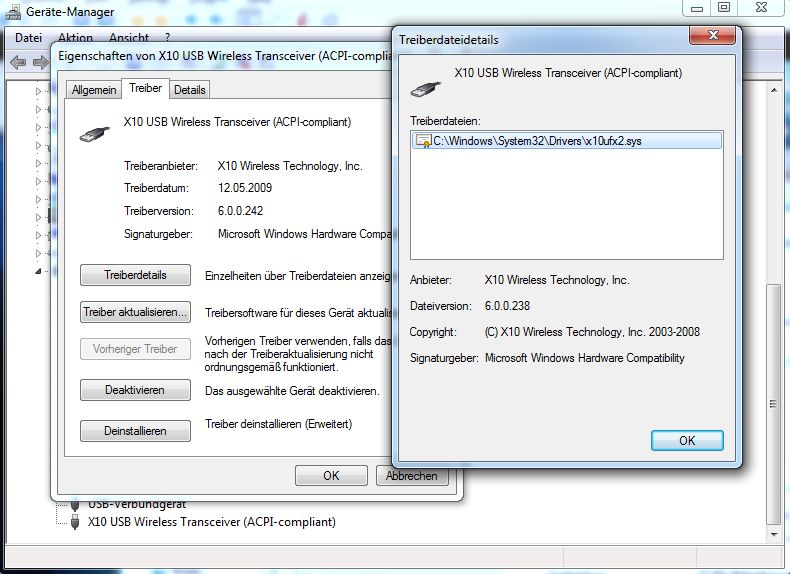
Task: Confirm OK in Treiberdateidetails dialog
Action: pyautogui.click(x=687, y=440)
